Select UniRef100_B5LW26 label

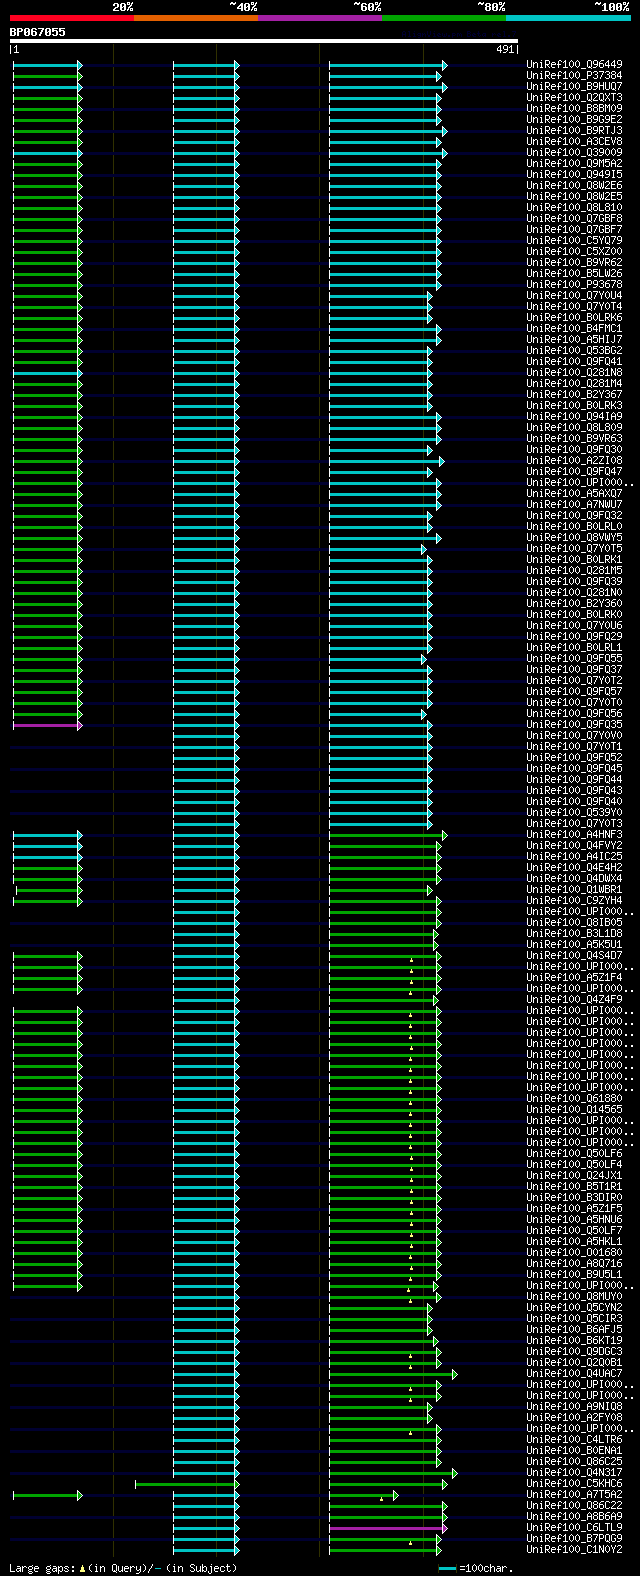click(x=574, y=273)
